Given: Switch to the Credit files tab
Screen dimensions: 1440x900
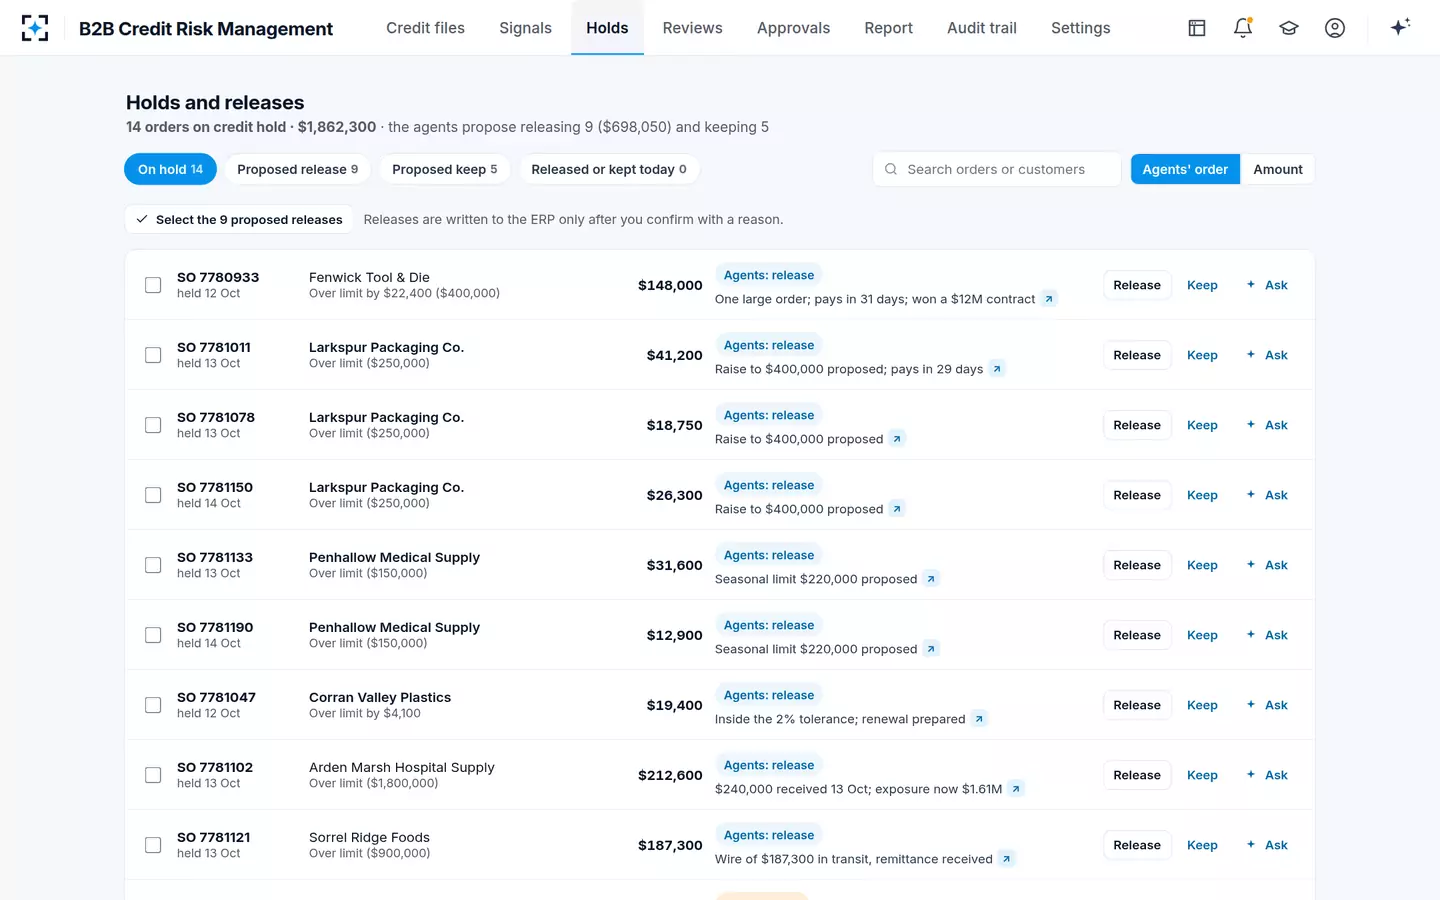Looking at the screenshot, I should pyautogui.click(x=426, y=28).
